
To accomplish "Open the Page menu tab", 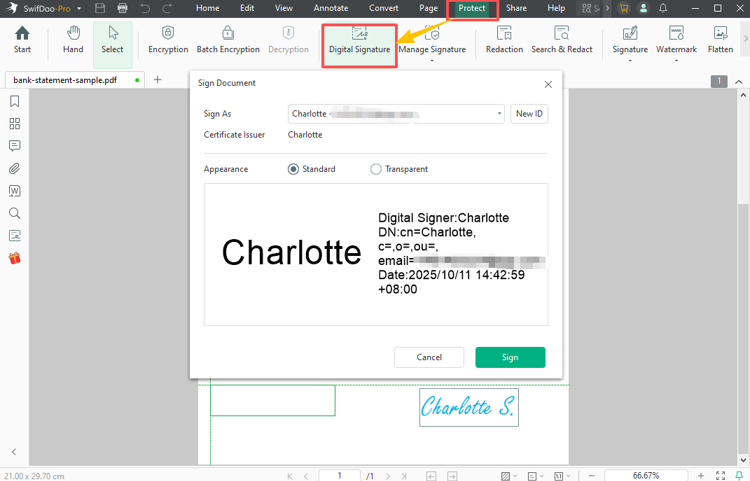I will click(x=428, y=8).
